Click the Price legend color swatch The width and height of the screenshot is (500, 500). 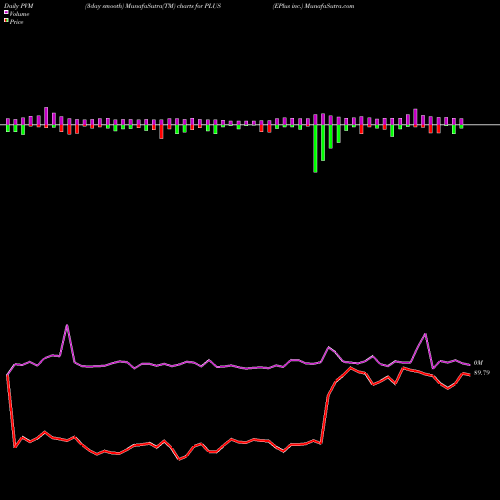(x=6, y=21)
